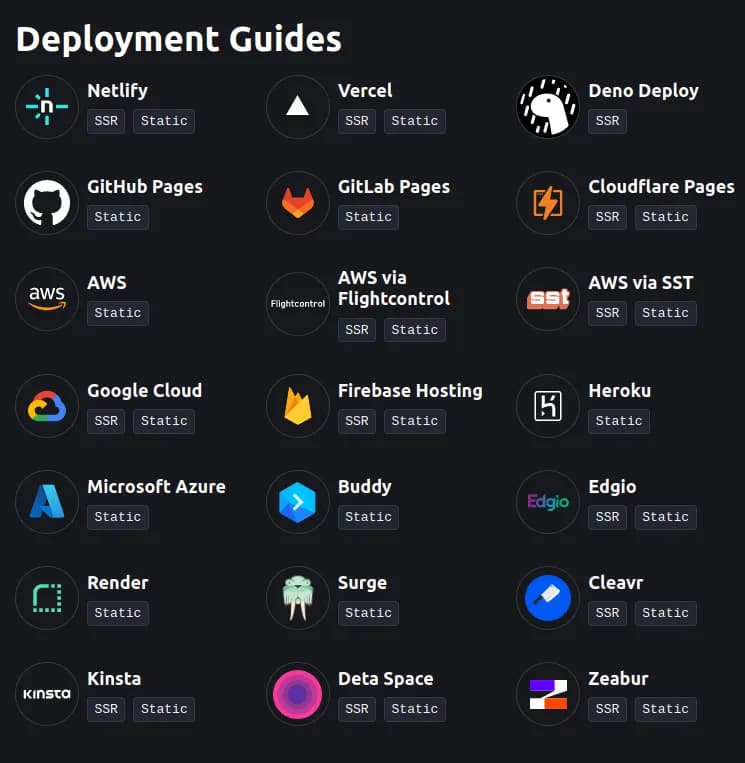
Task: Click the Firebase Hosting flame icon
Action: [x=297, y=406]
